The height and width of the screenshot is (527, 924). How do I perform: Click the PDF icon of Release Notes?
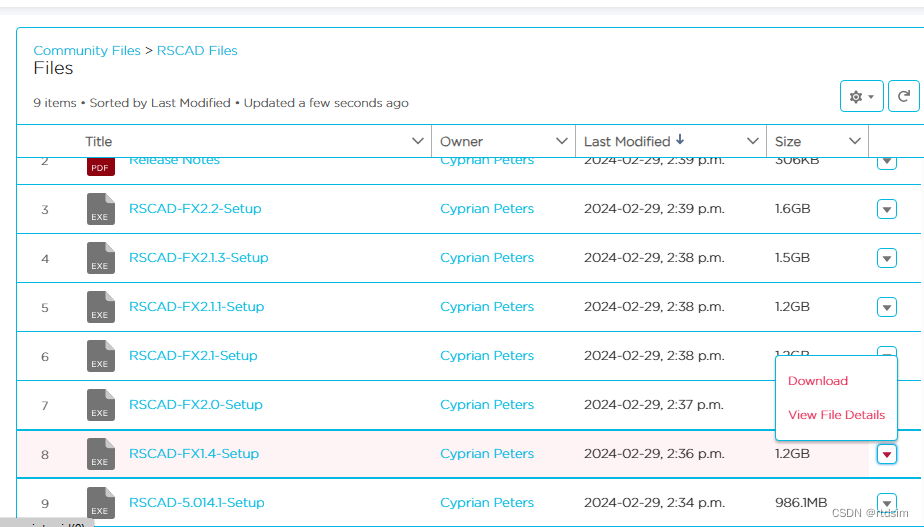tap(100, 167)
